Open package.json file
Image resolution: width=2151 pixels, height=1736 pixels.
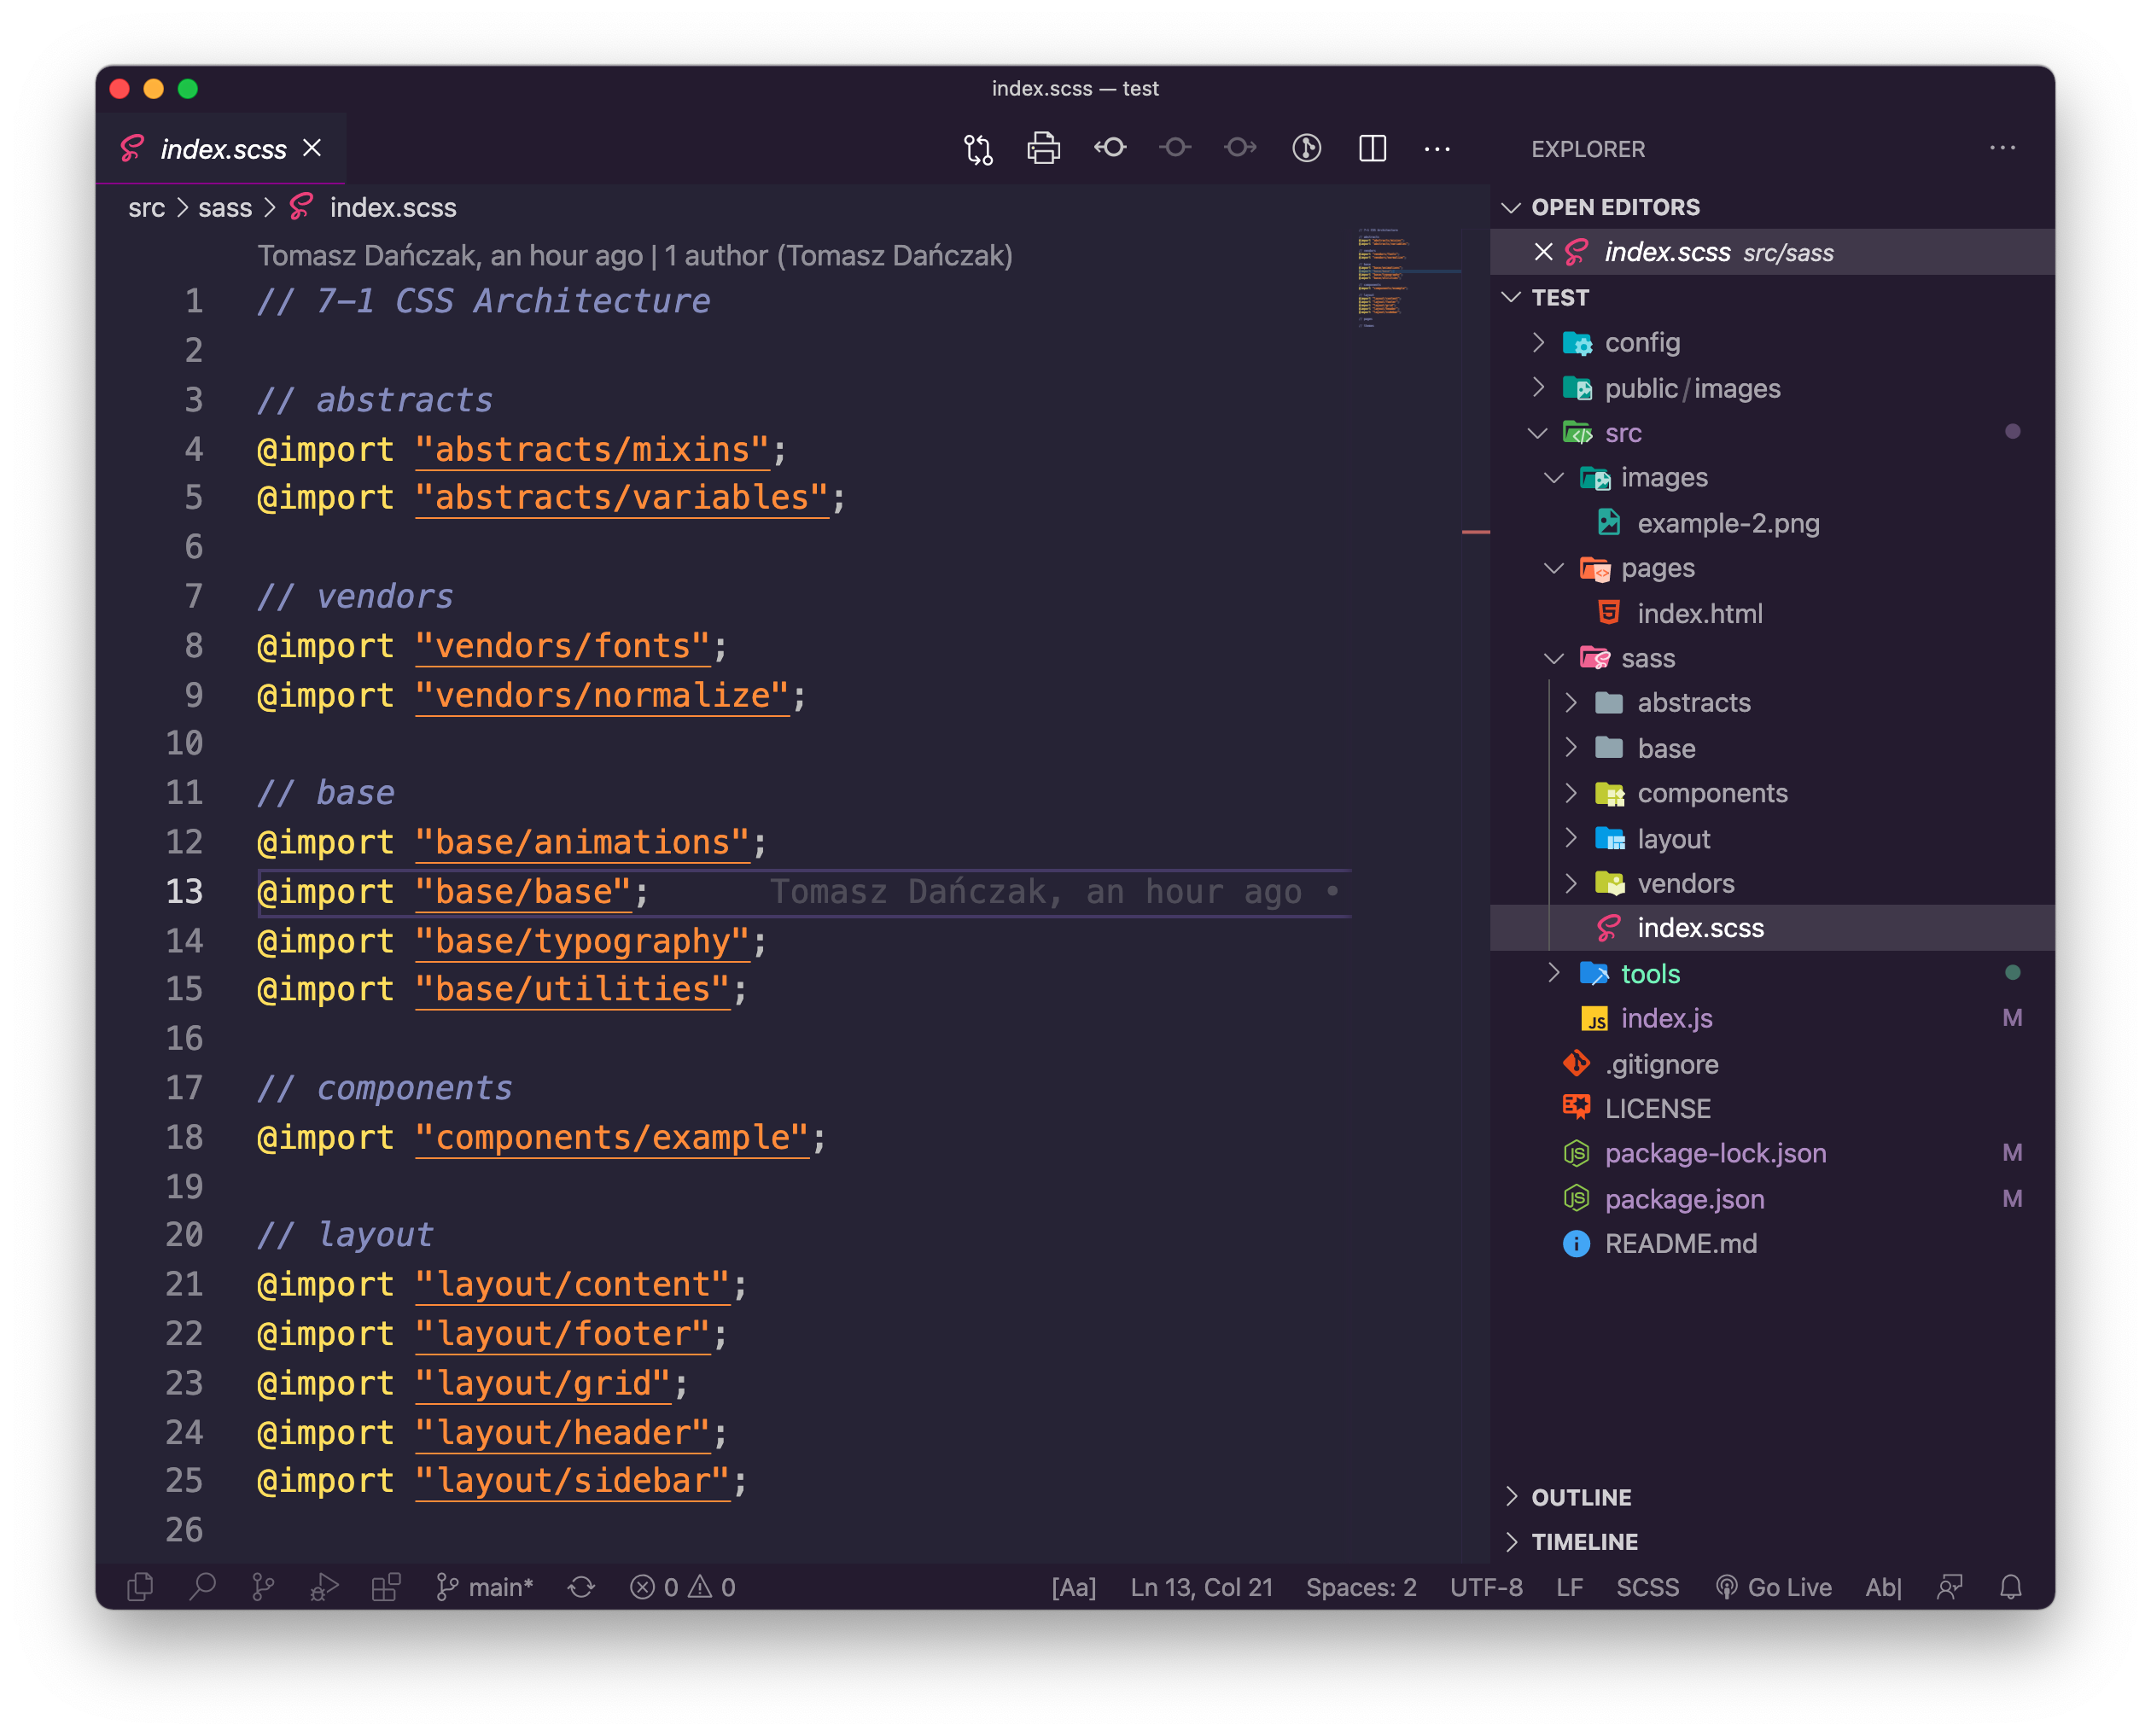[x=1772, y=1199]
